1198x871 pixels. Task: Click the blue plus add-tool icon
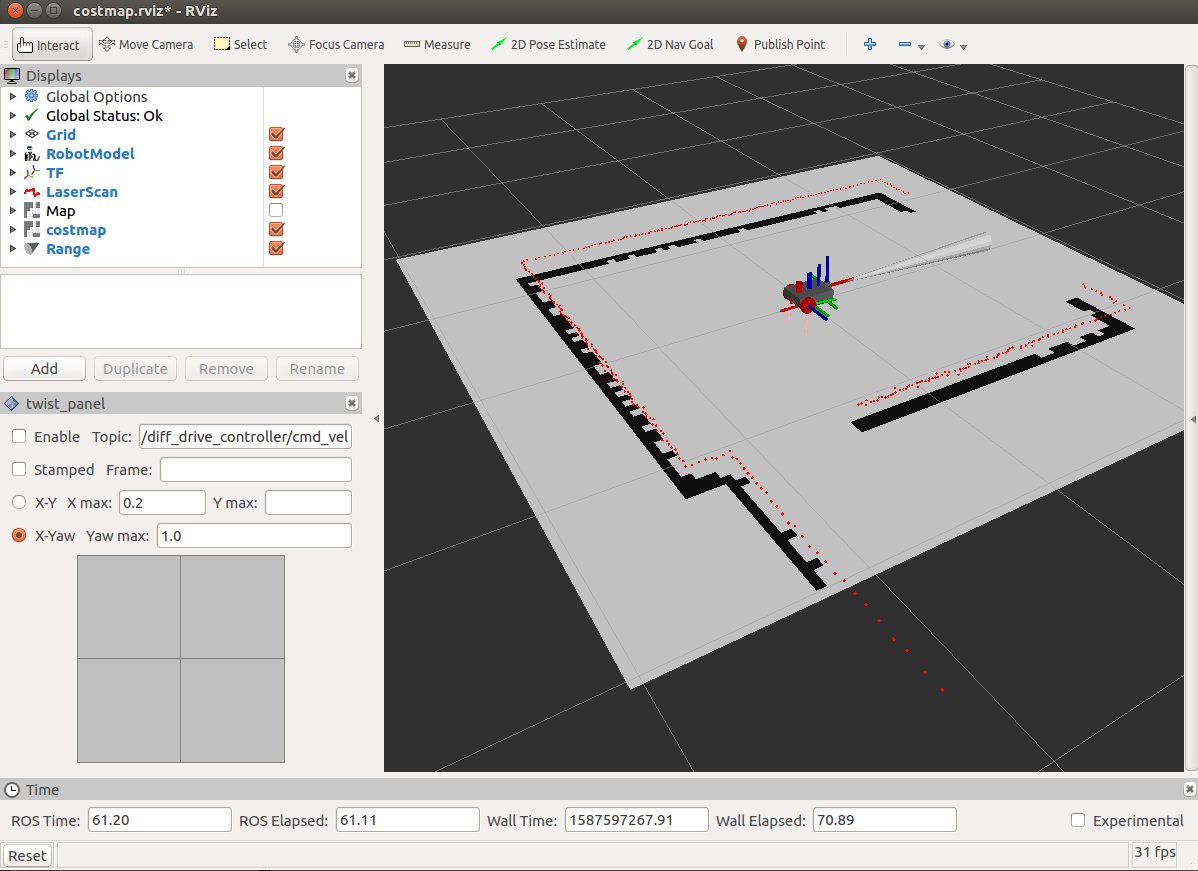(x=869, y=44)
